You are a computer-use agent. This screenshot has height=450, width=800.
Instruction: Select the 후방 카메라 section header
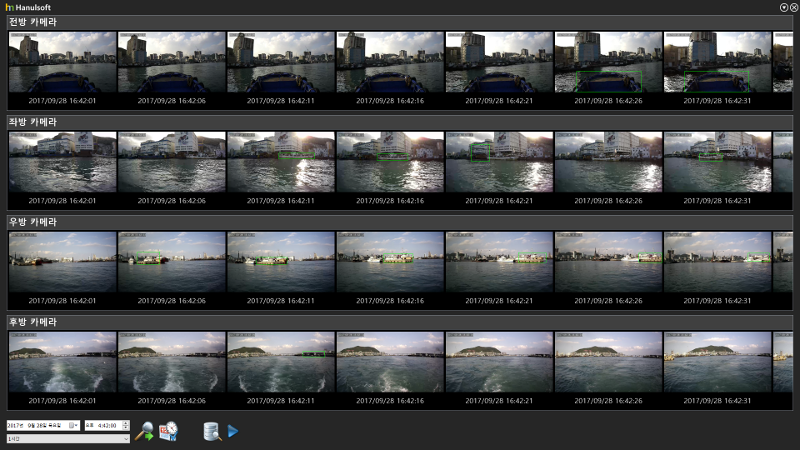point(33,322)
